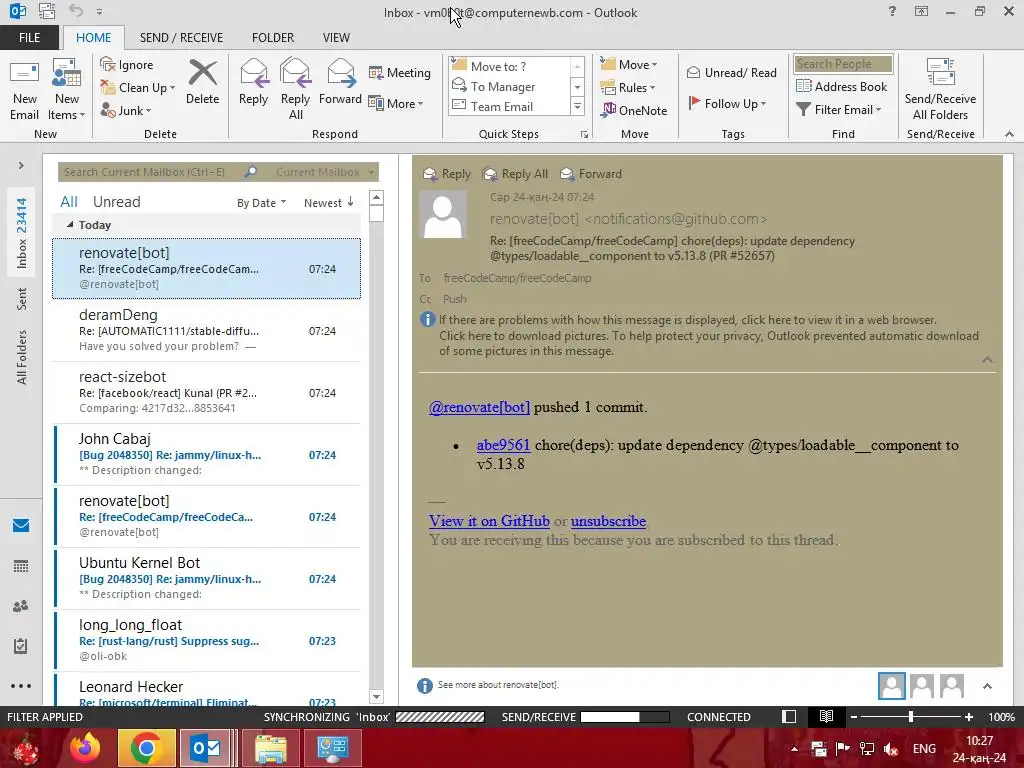Click the Search People field
The image size is (1024, 768).
tap(843, 63)
